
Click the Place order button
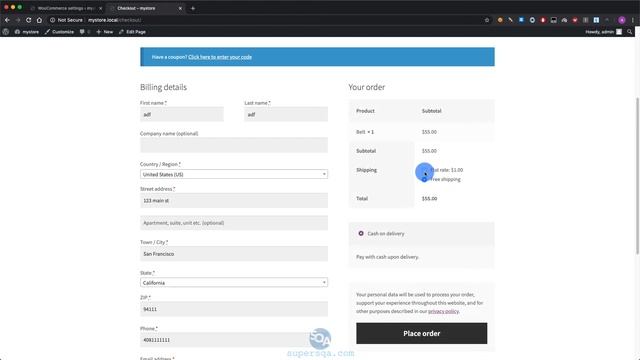[x=421, y=333]
